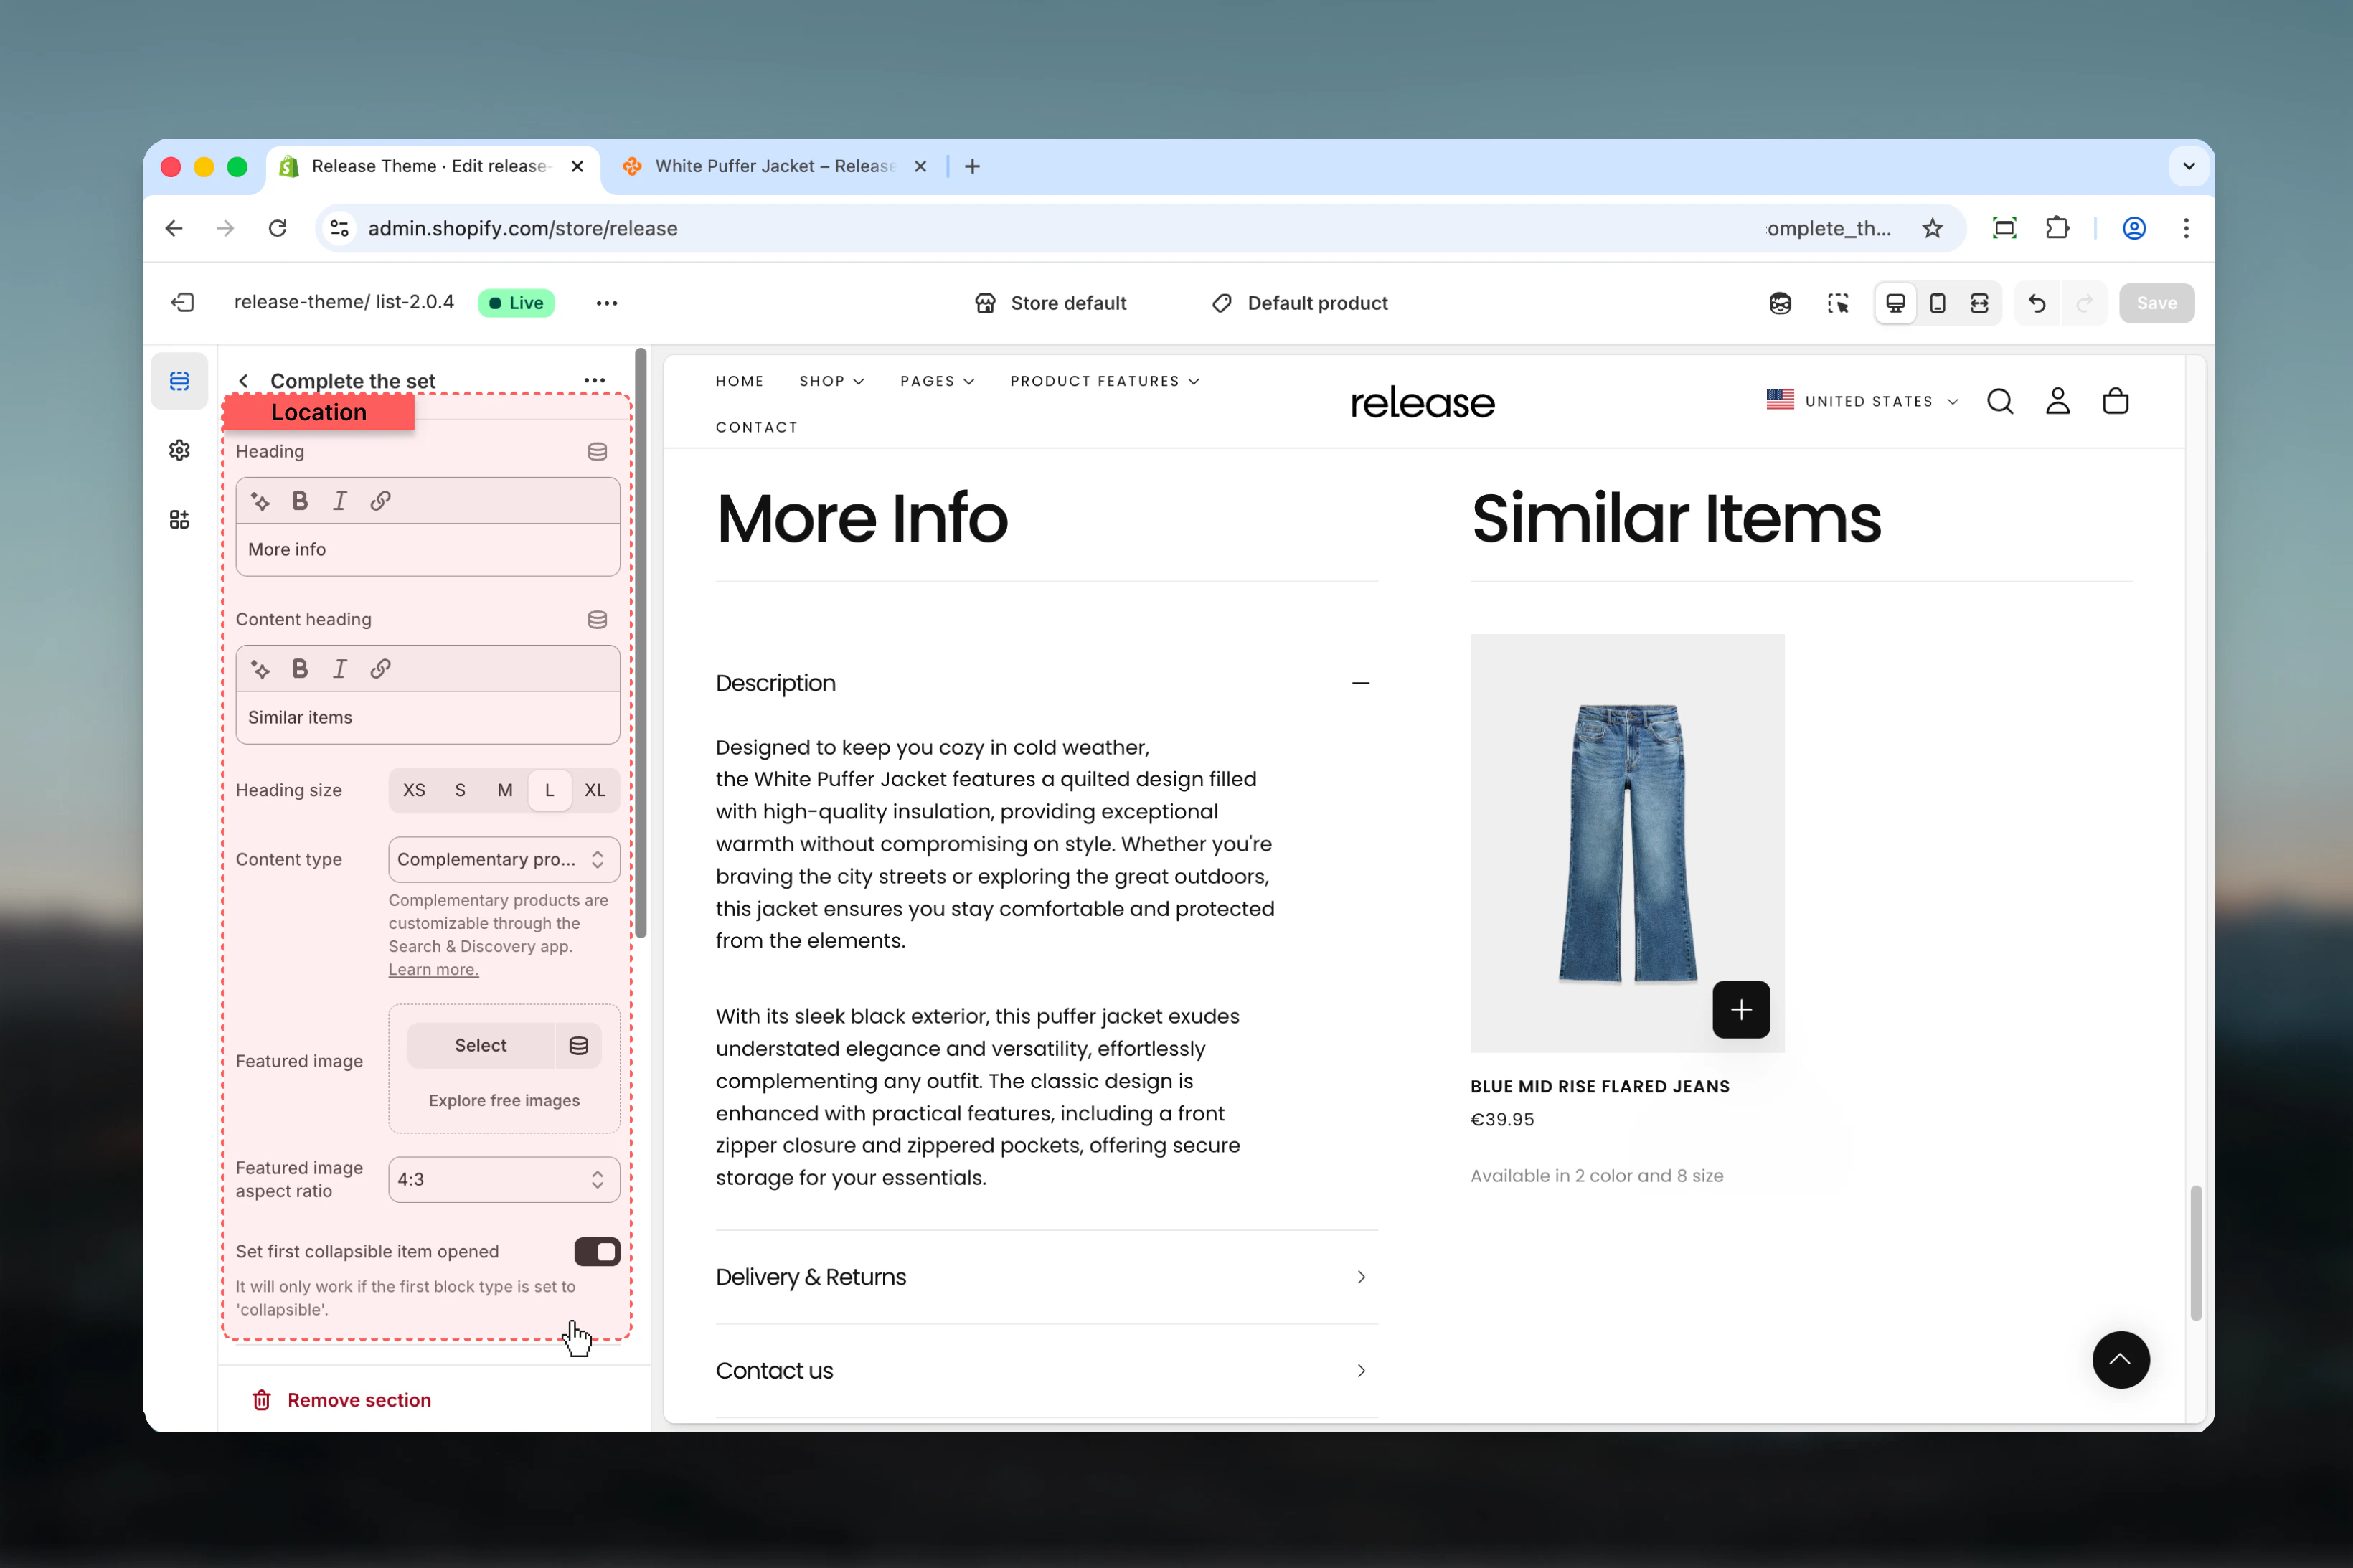Collapse the Description accordion
Screen dimensions: 2353x1568
pyautogui.click(x=1046, y=683)
